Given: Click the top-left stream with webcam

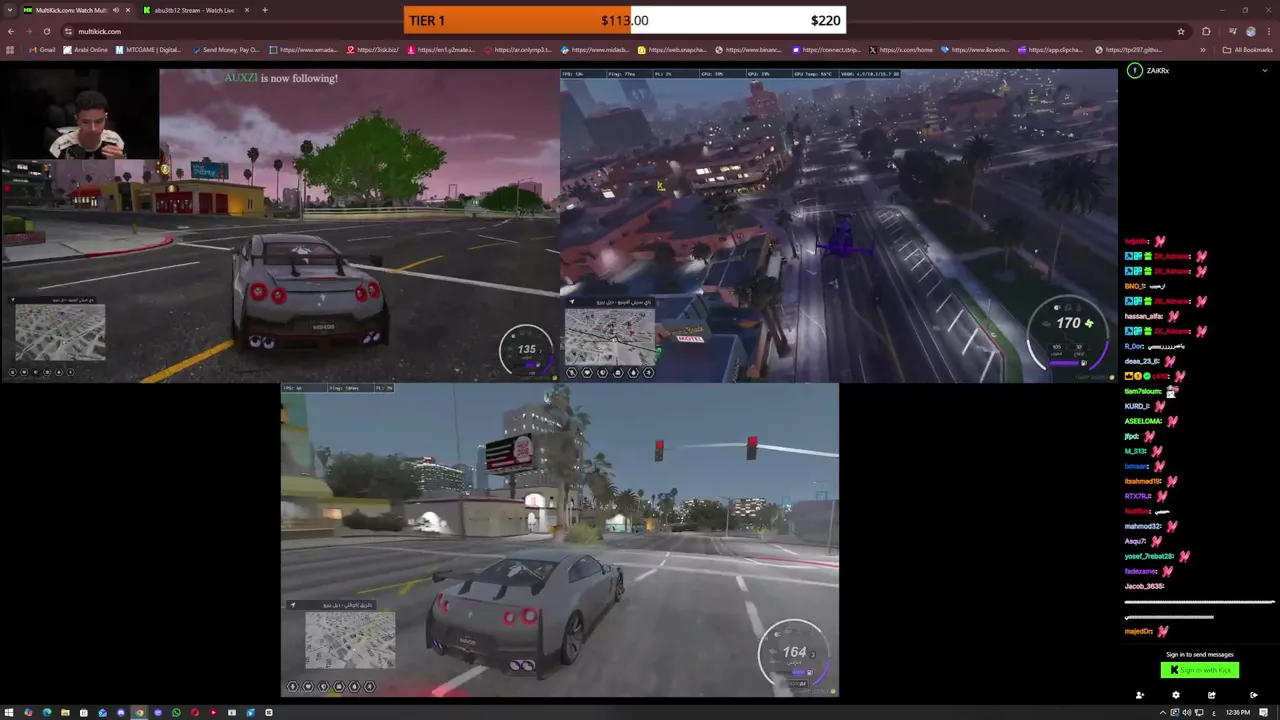Looking at the screenshot, I should 280,225.
